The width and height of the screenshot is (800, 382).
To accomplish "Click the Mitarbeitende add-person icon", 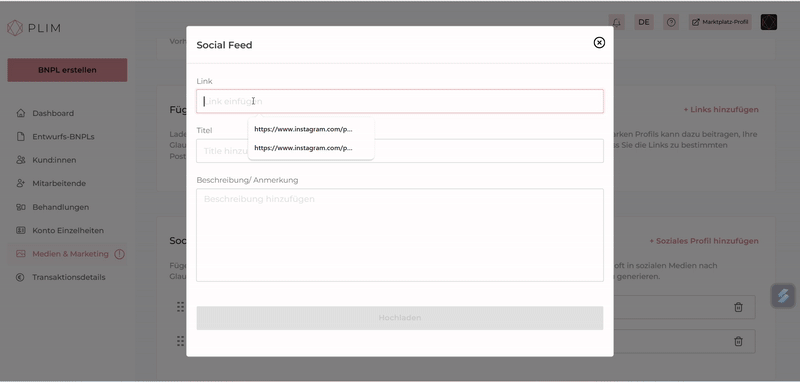I will pos(20,183).
